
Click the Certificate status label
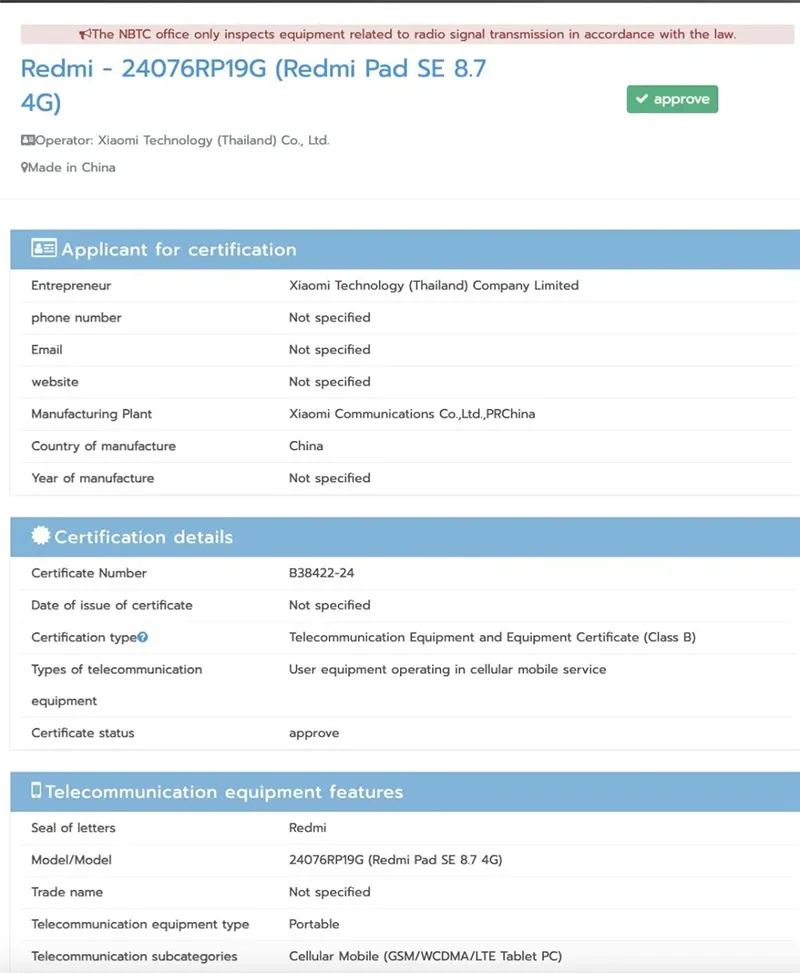[83, 733]
